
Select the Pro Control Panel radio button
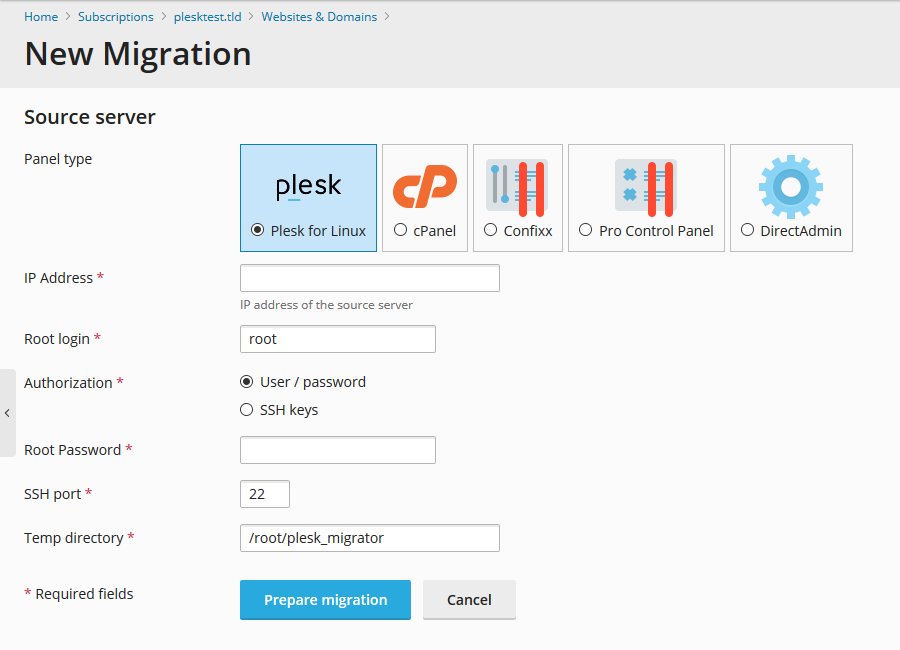586,230
